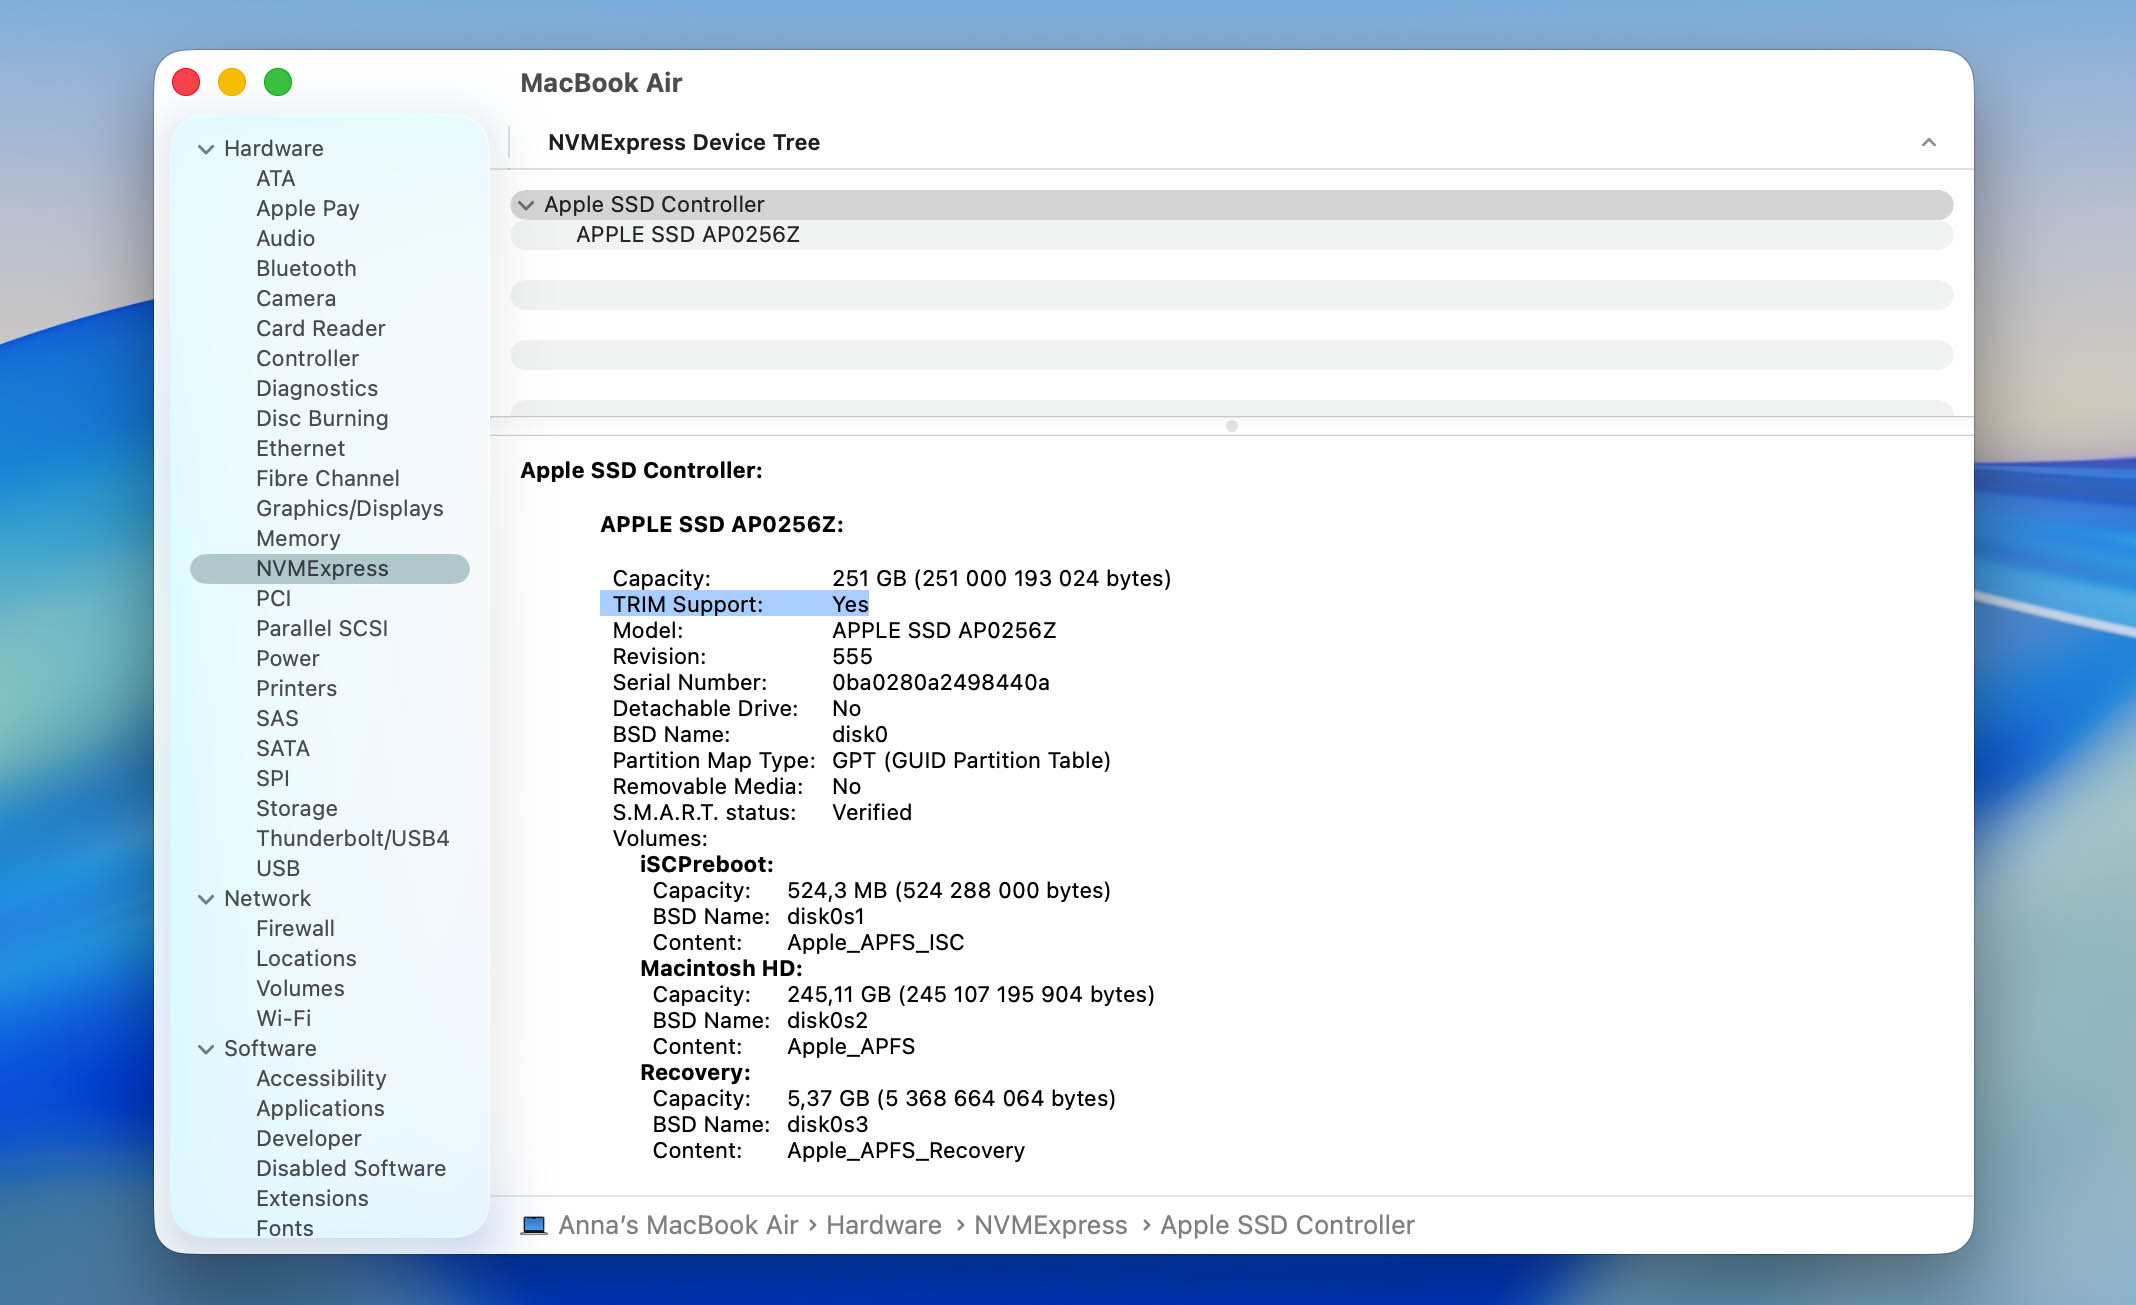
Task: Open the Bluetooth hardware section
Action: coord(306,269)
